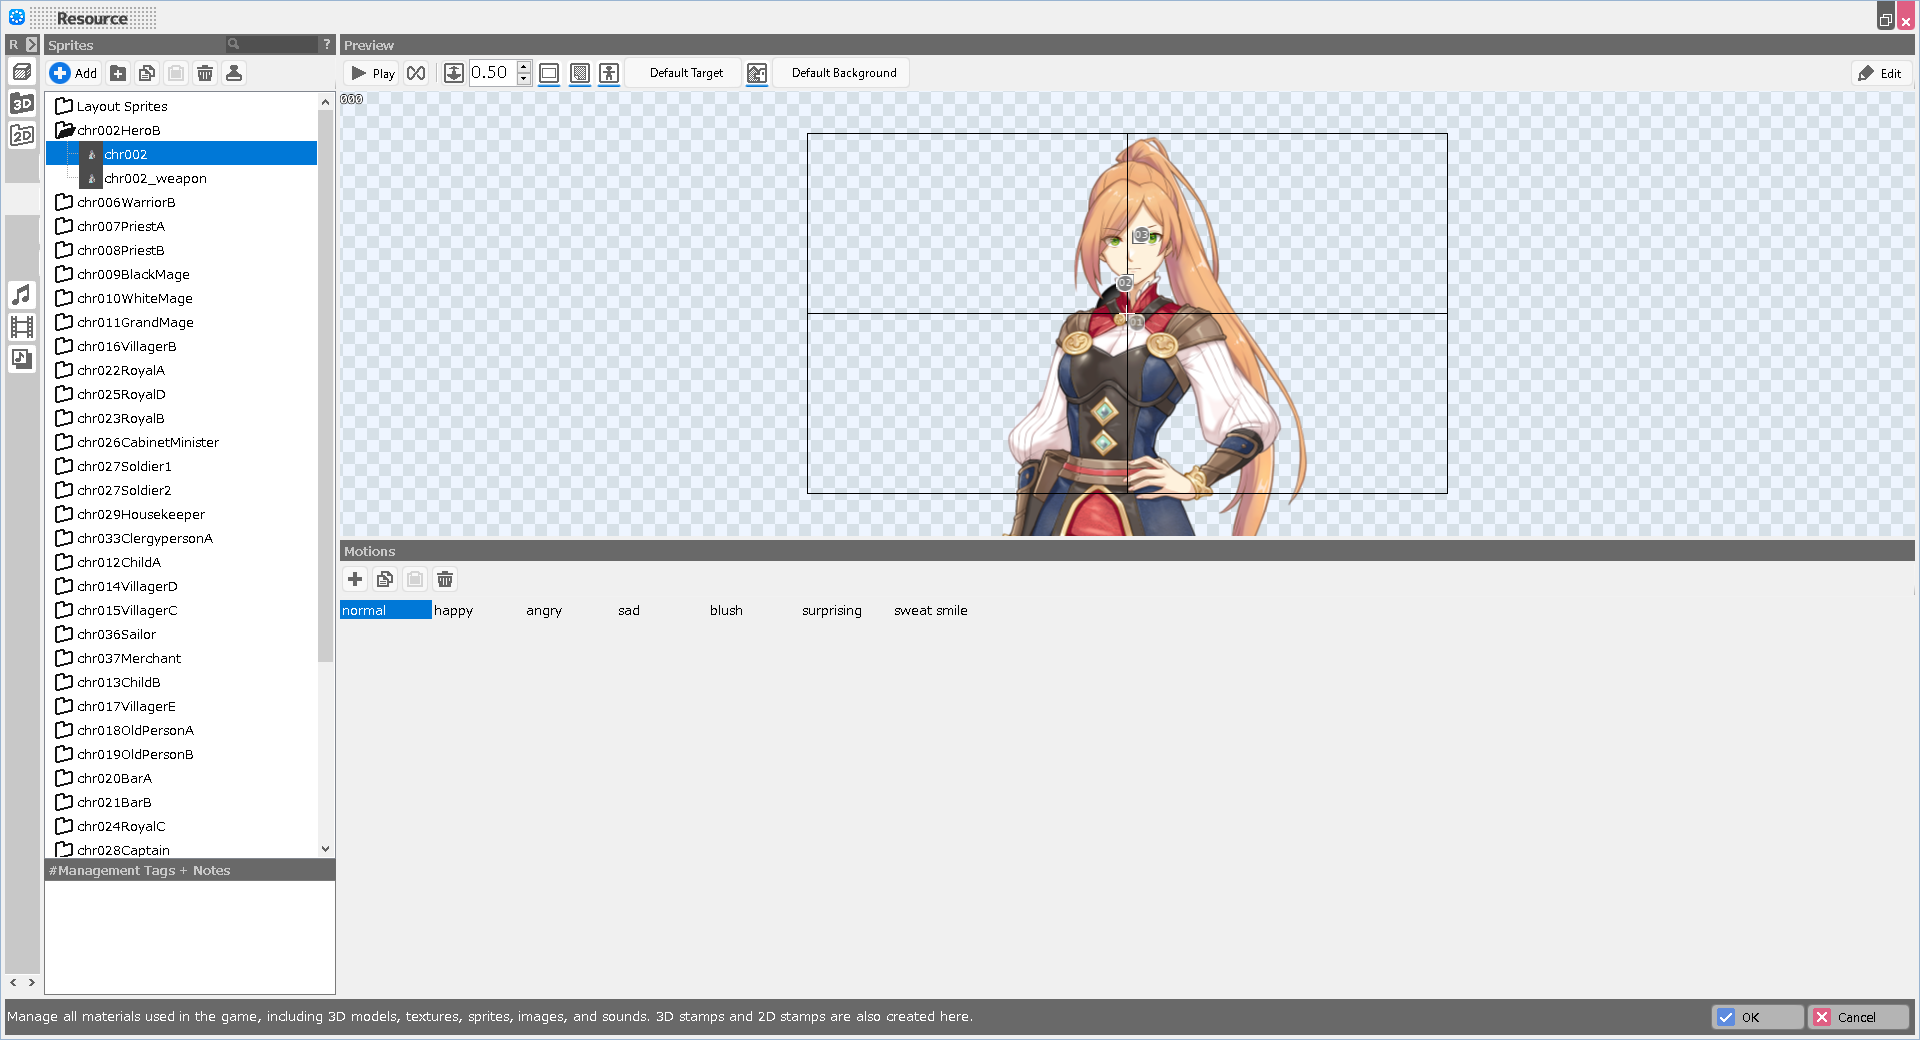Viewport: 1920px width, 1040px height.
Task: Click the duplicate sprite icon
Action: tap(147, 72)
